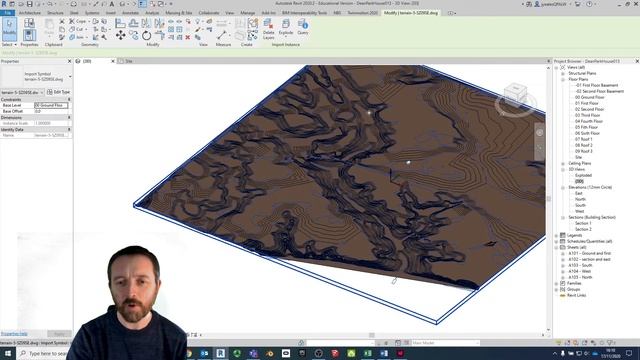The height and width of the screenshot is (360, 640).
Task: Click the Text (A) icon in quick access toolbar
Action: 112,4
